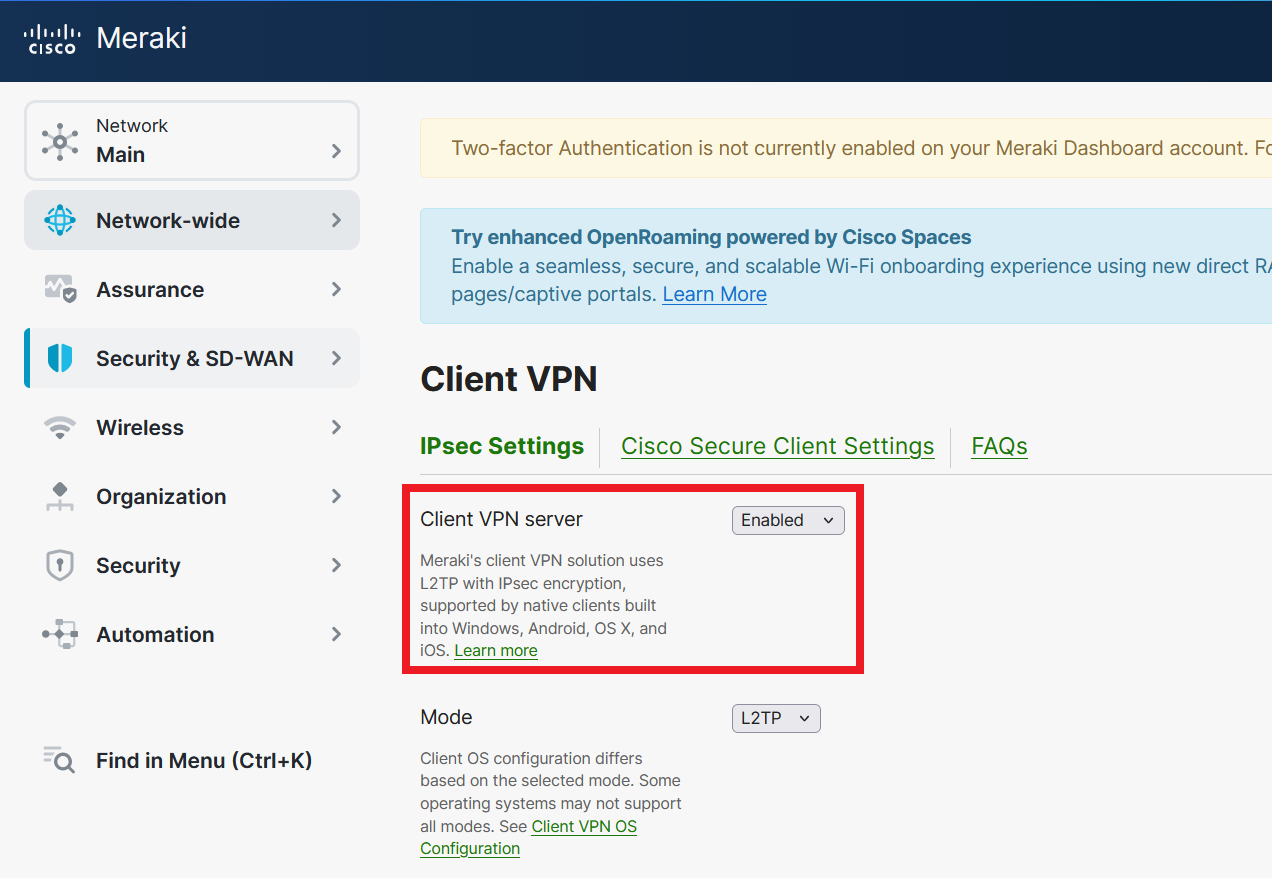Open the Client VPN server Enabled dropdown

788,520
